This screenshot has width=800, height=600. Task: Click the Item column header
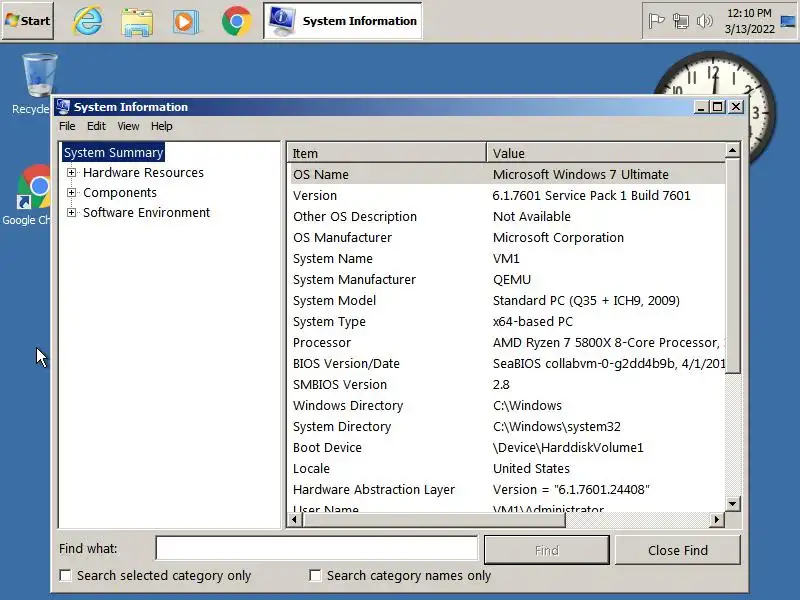387,153
